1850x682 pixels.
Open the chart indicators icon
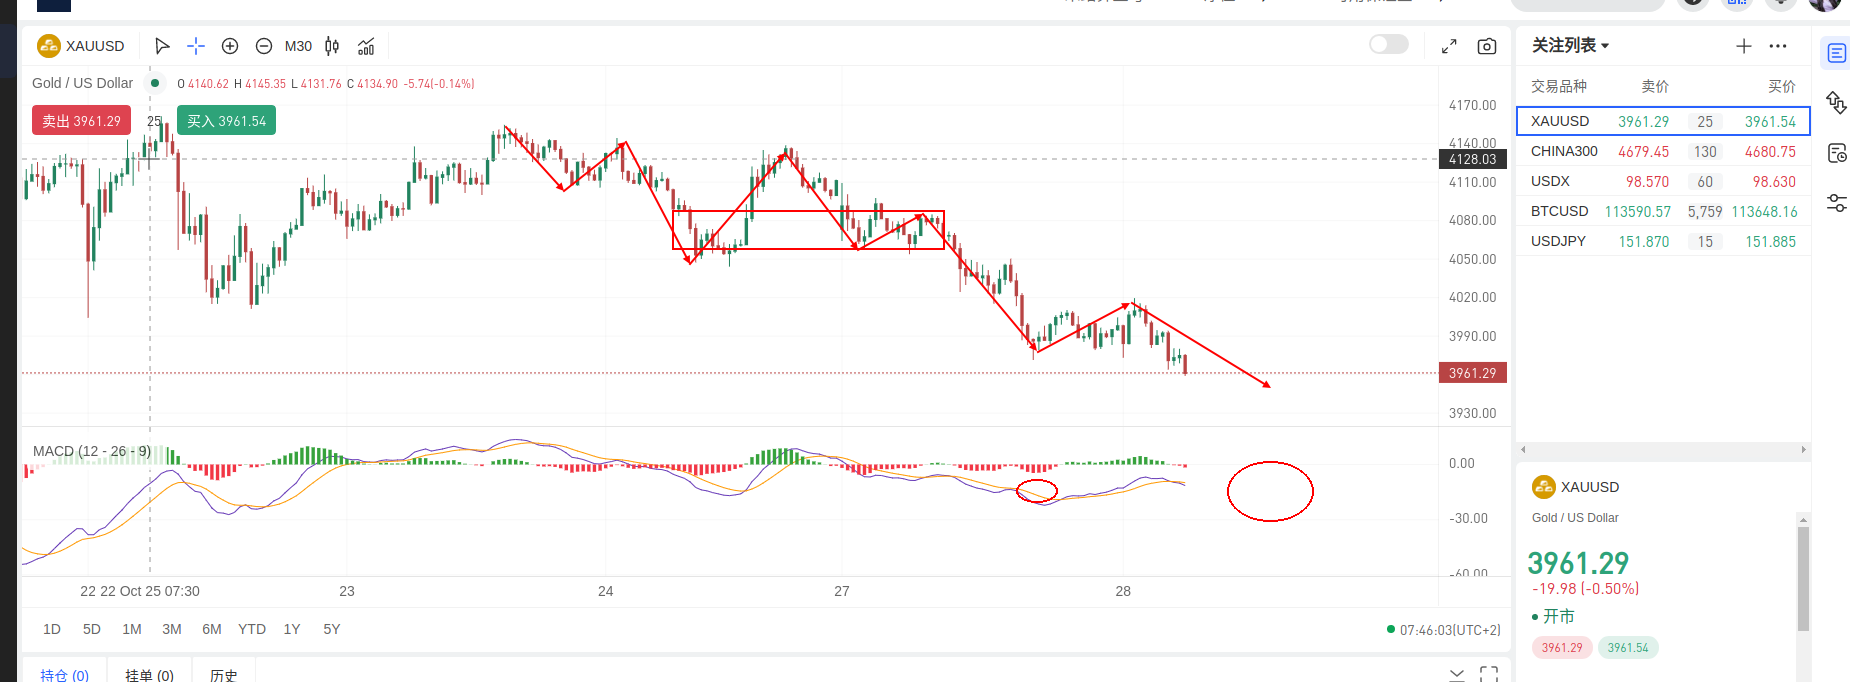click(366, 46)
